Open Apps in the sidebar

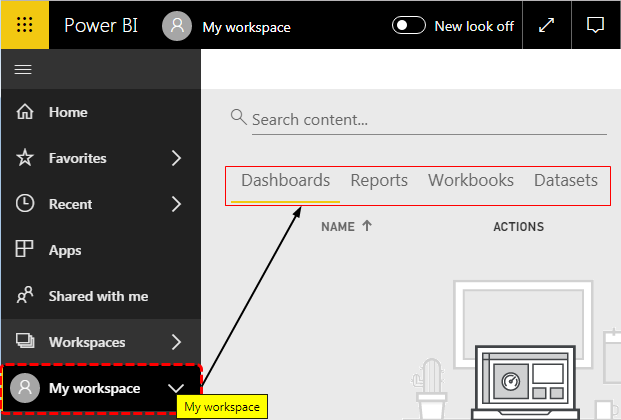coord(101,250)
